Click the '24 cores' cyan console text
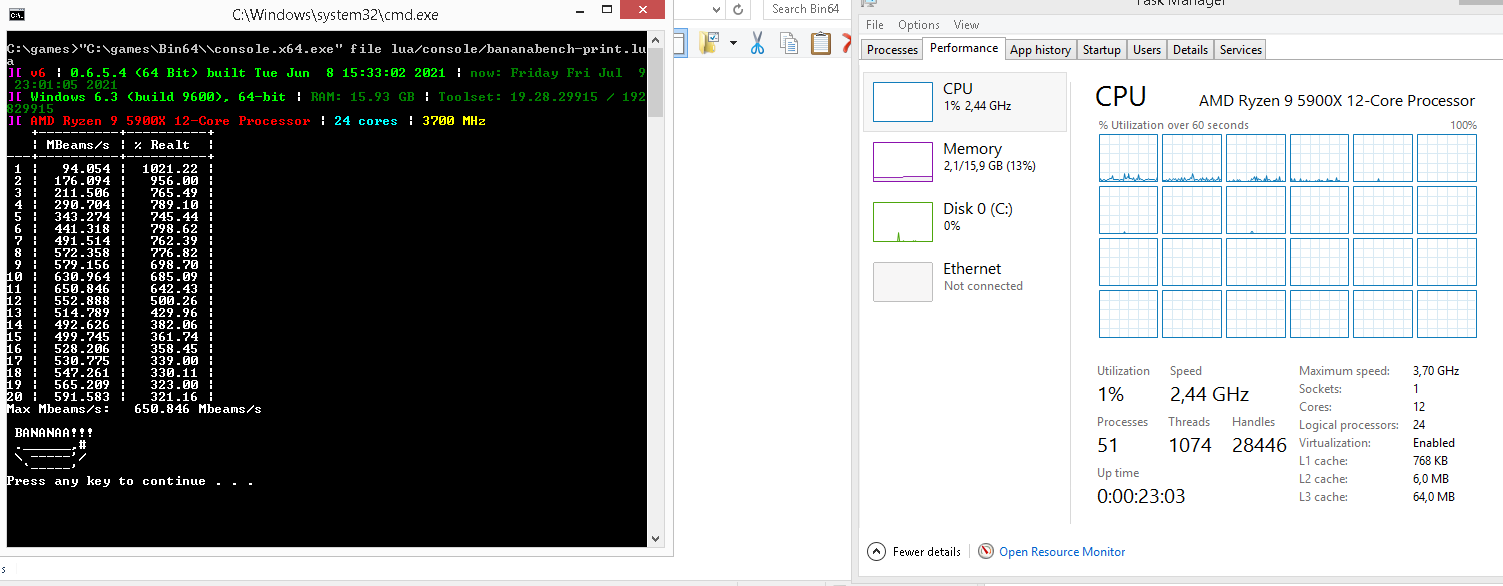The height and width of the screenshot is (586, 1503). pos(365,121)
